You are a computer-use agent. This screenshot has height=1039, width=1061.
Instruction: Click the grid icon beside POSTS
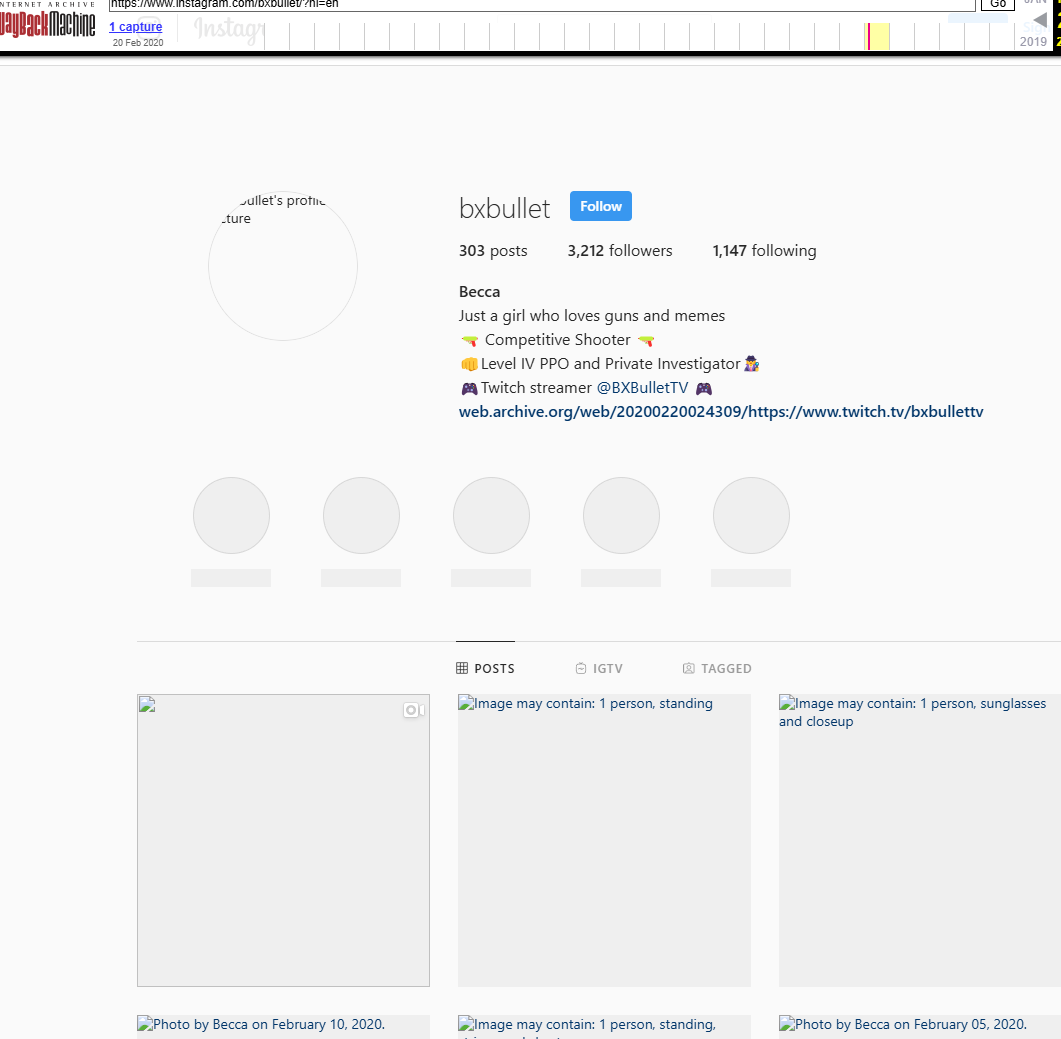pyautogui.click(x=462, y=668)
